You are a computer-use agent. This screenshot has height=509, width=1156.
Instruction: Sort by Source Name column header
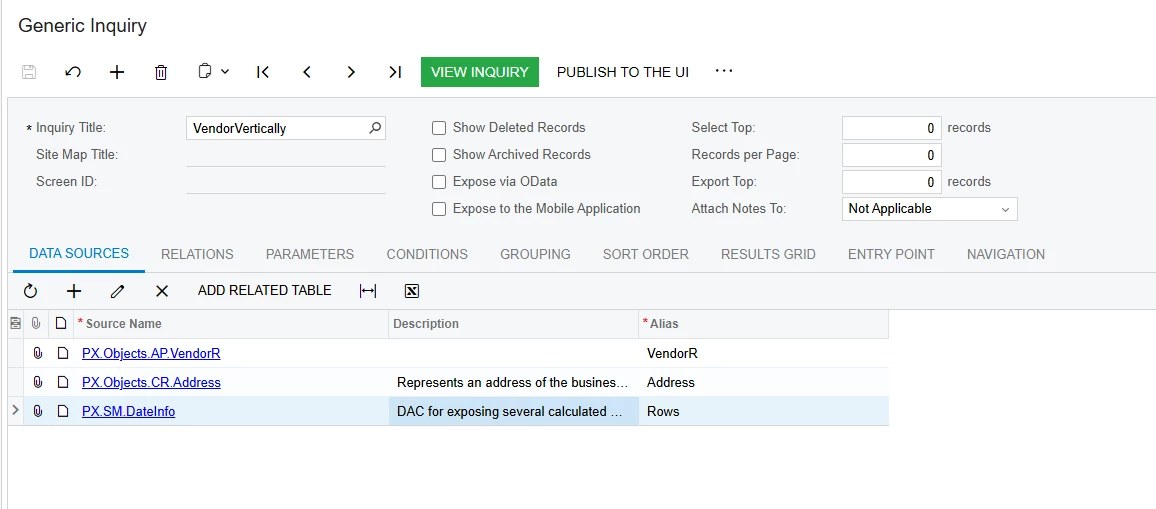231,324
